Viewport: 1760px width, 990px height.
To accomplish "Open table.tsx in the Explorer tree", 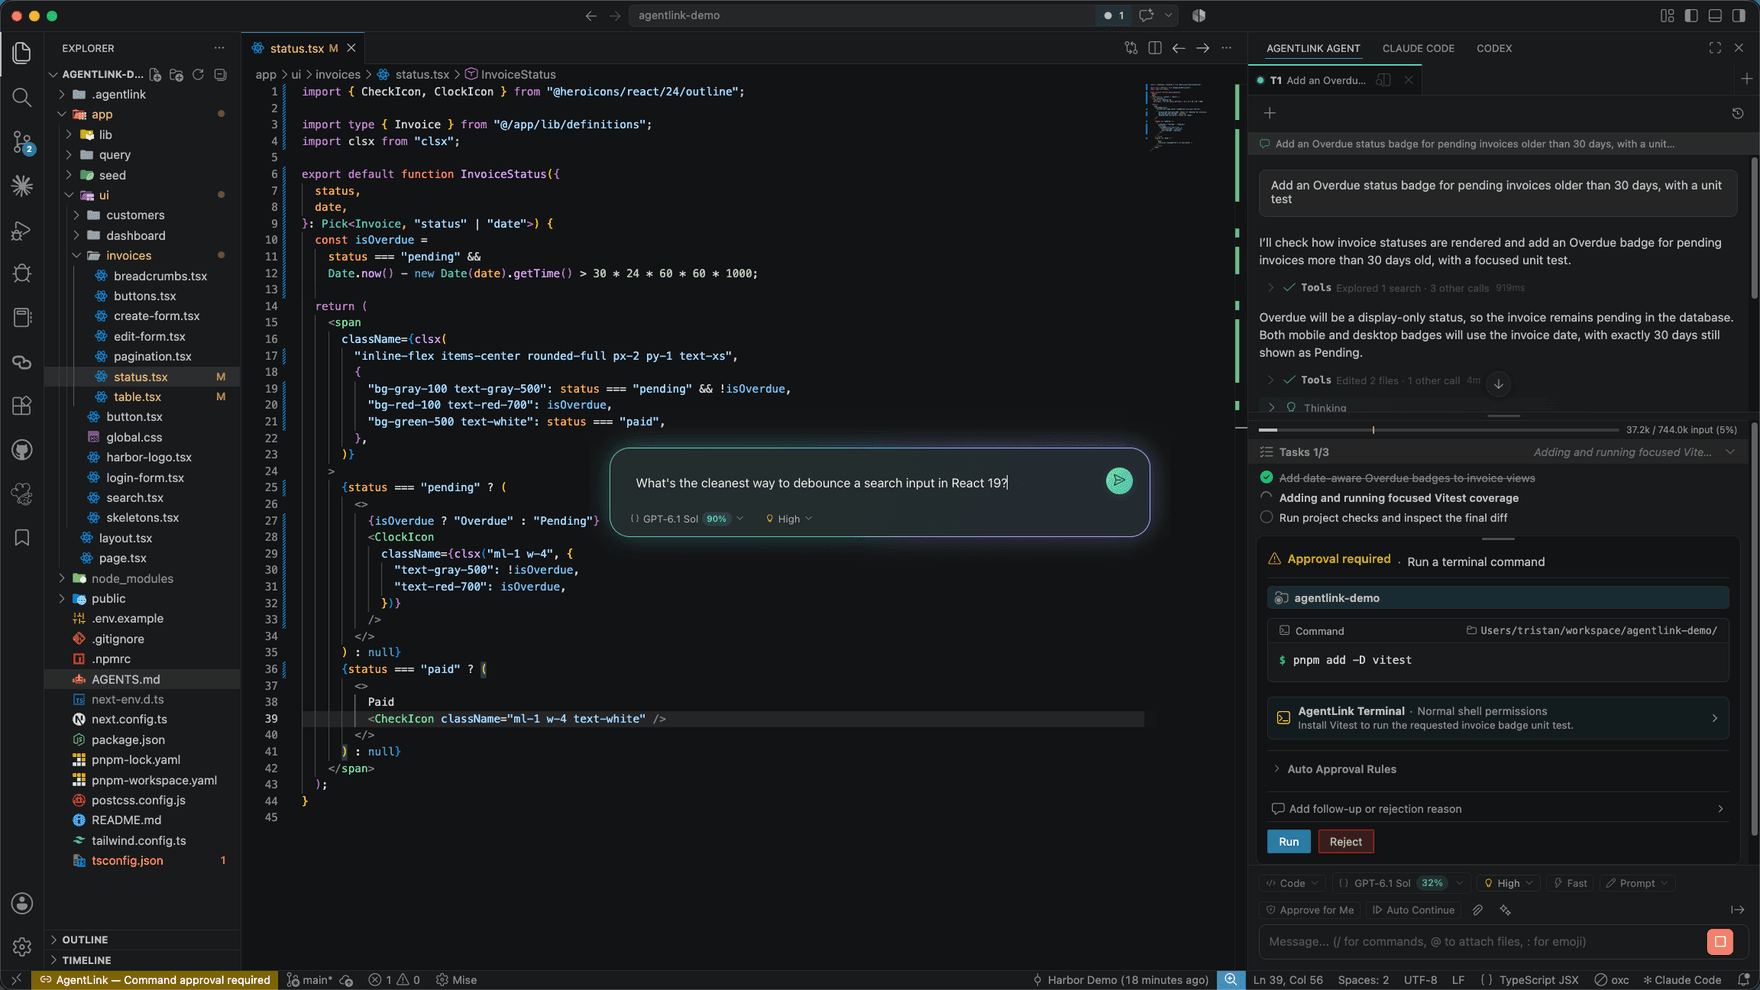I will pos(137,397).
